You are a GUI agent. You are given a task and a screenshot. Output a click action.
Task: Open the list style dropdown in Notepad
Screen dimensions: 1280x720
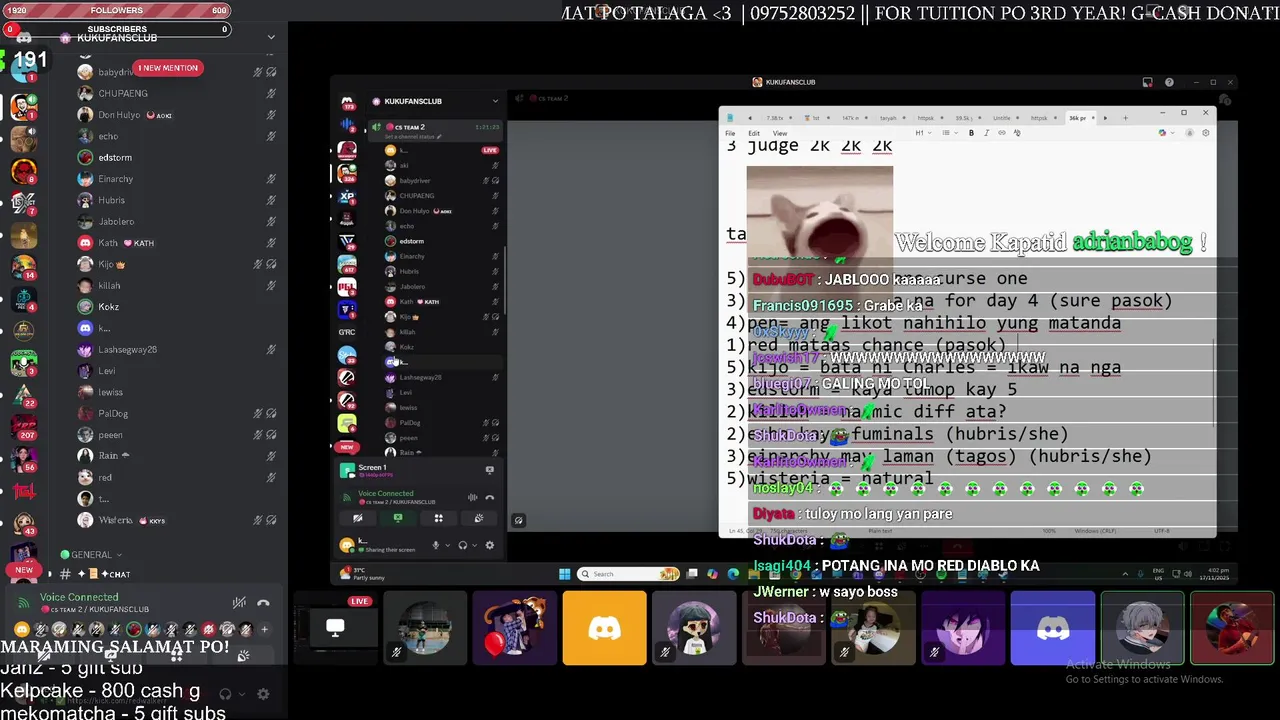[950, 133]
